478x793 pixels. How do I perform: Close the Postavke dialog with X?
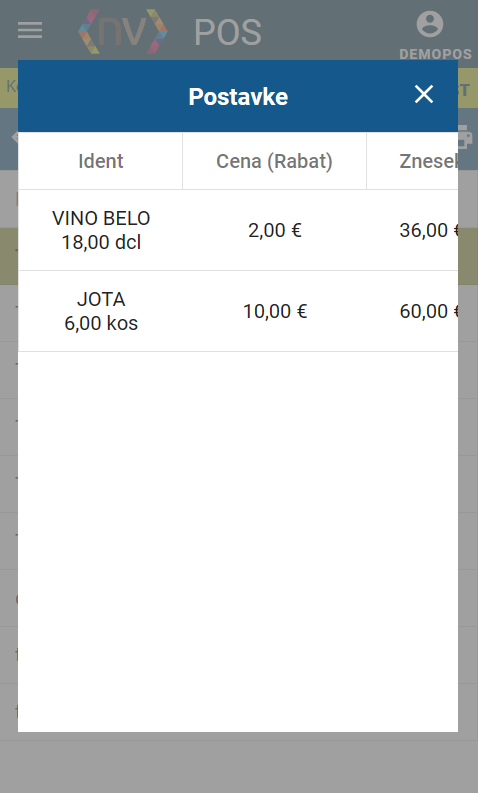[423, 94]
